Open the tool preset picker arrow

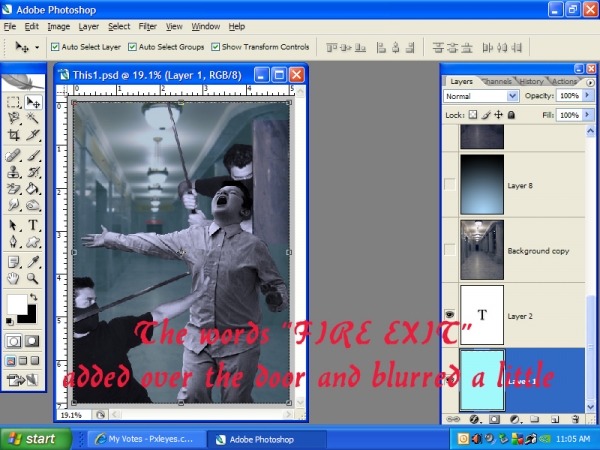(37, 47)
